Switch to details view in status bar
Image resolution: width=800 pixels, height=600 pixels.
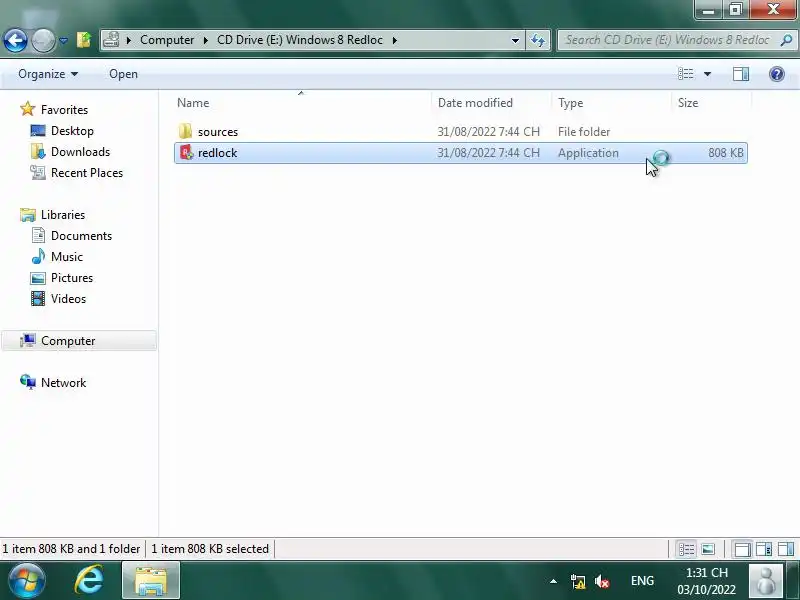[x=686, y=549]
